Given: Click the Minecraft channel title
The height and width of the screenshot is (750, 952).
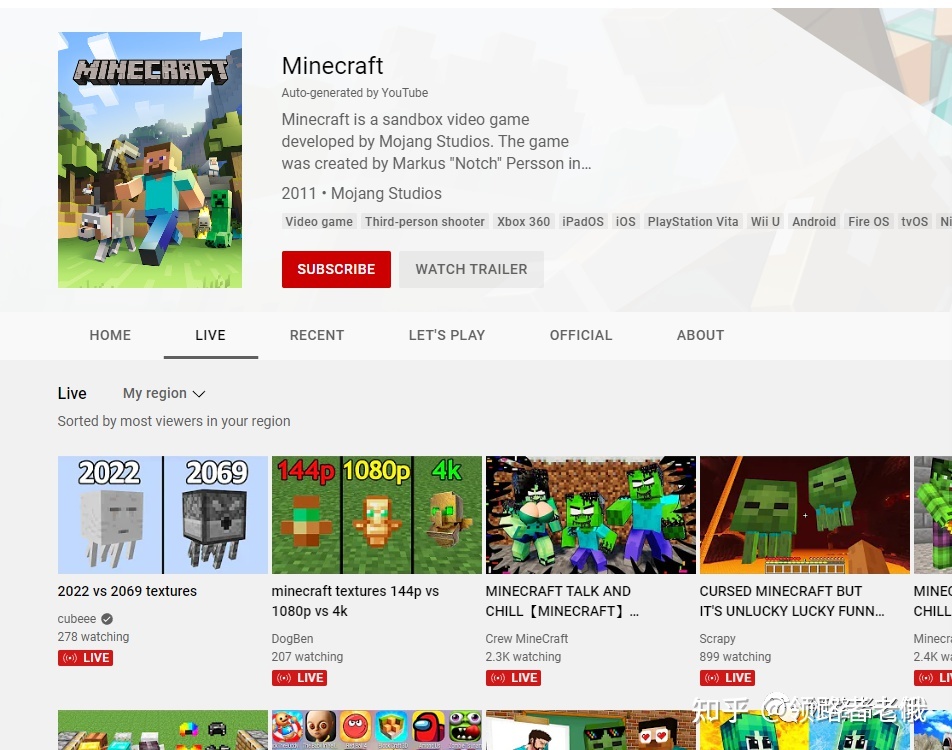Looking at the screenshot, I should coord(333,66).
